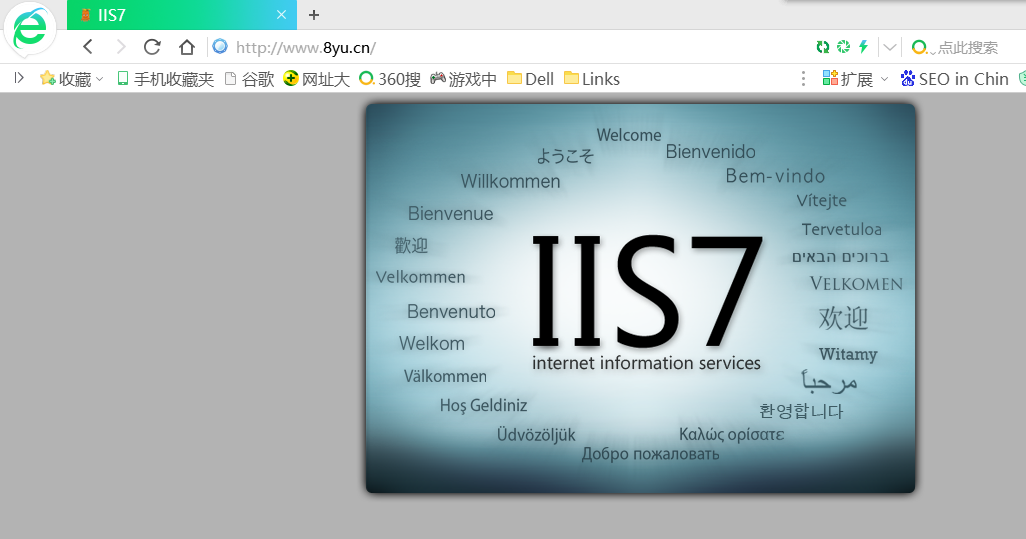Screen dimensions: 1026x539
Task: Click the 360 browser logo
Action: tap(30, 30)
